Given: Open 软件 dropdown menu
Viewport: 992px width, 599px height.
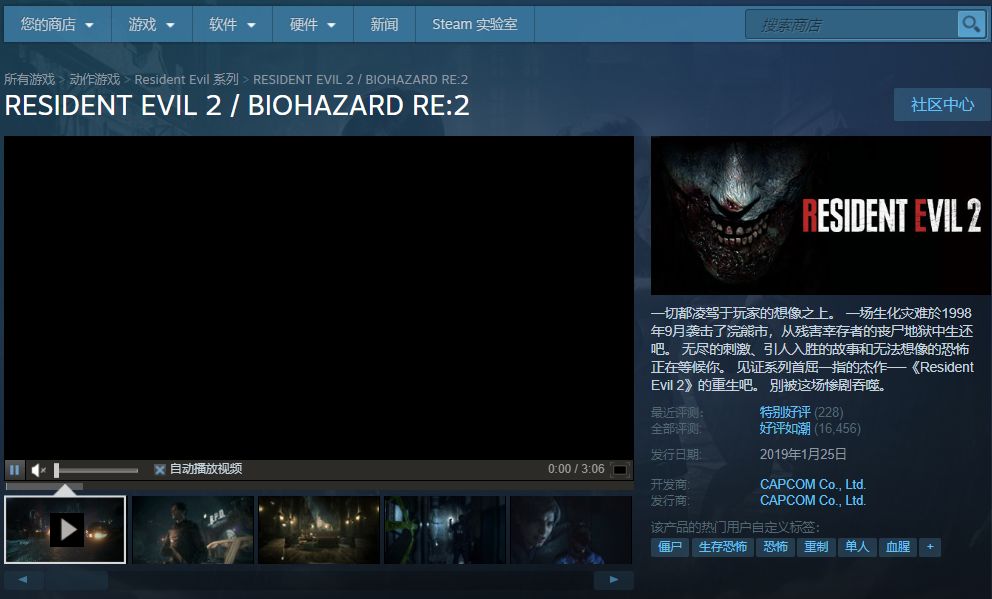Looking at the screenshot, I should 233,25.
